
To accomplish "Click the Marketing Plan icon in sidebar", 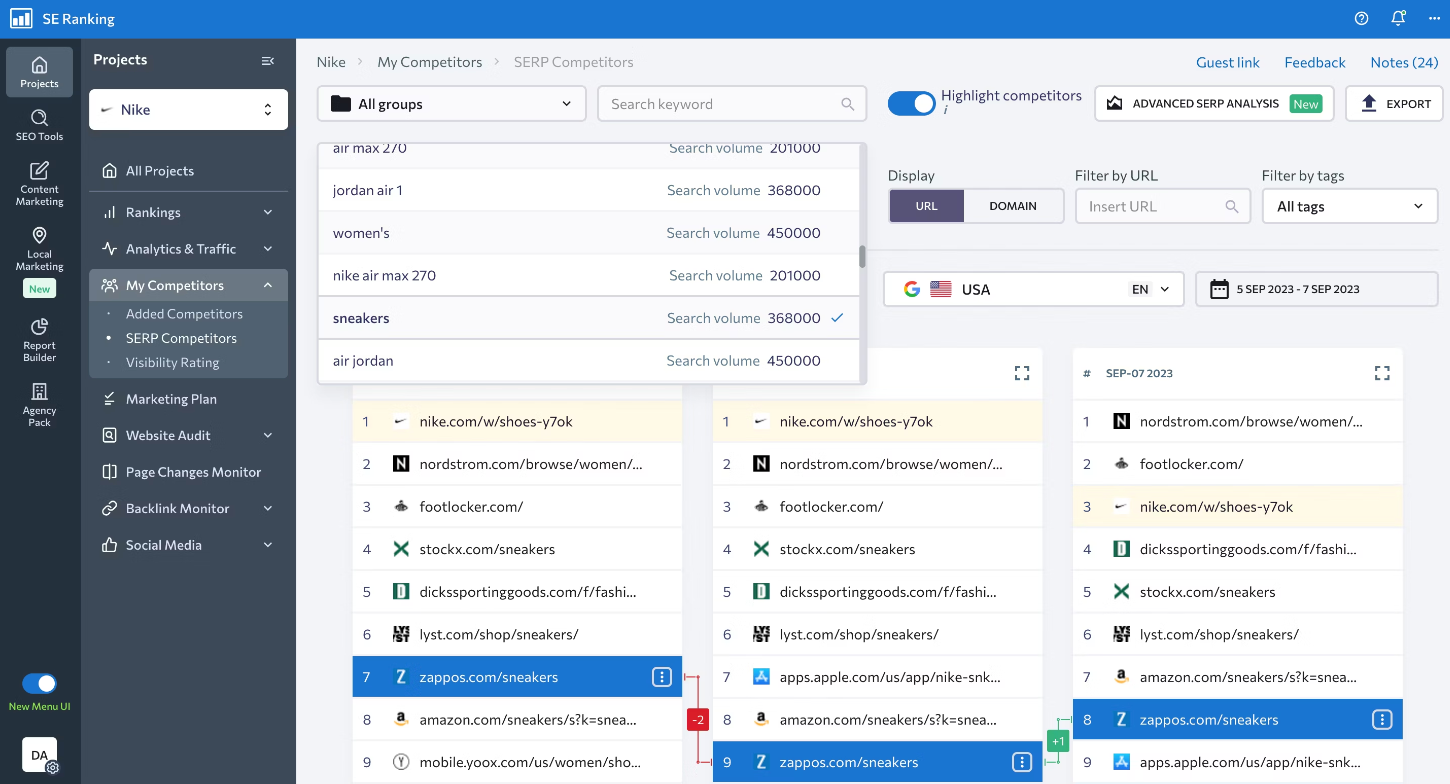I will (x=109, y=399).
